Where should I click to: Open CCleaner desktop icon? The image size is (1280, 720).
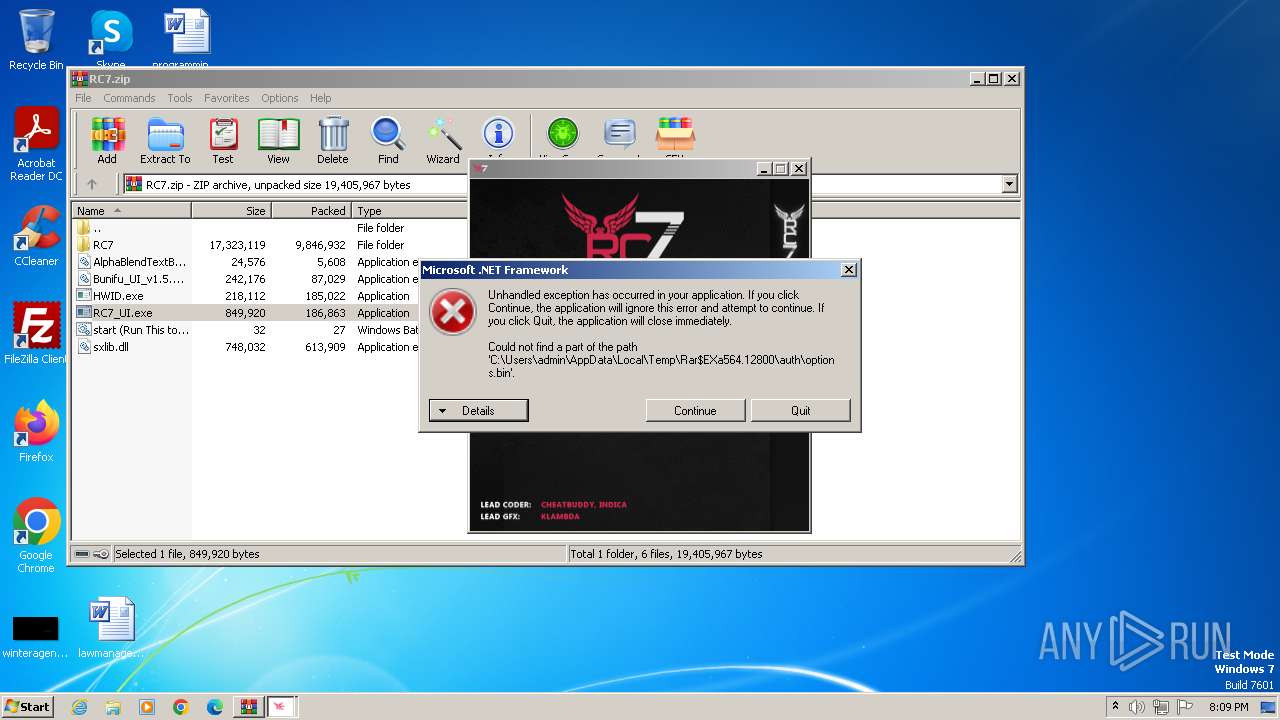[36, 236]
